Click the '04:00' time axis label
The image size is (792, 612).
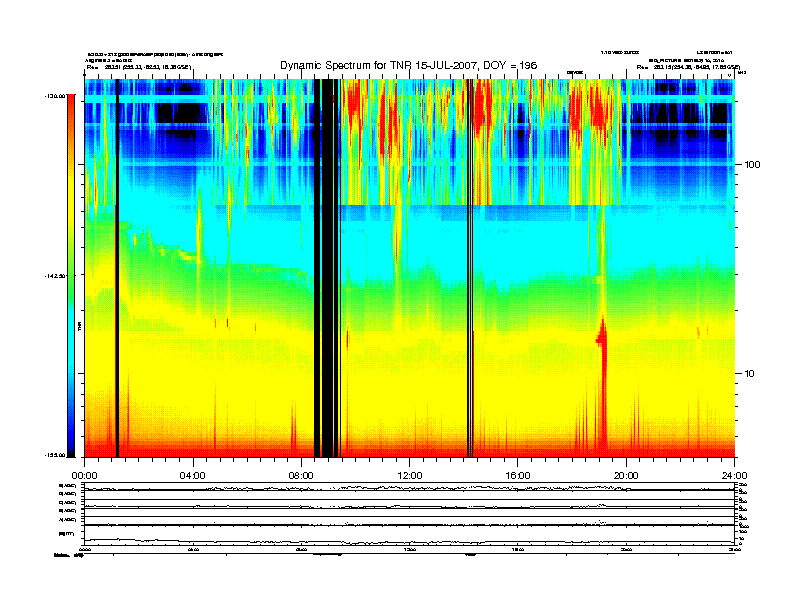pyautogui.click(x=193, y=476)
